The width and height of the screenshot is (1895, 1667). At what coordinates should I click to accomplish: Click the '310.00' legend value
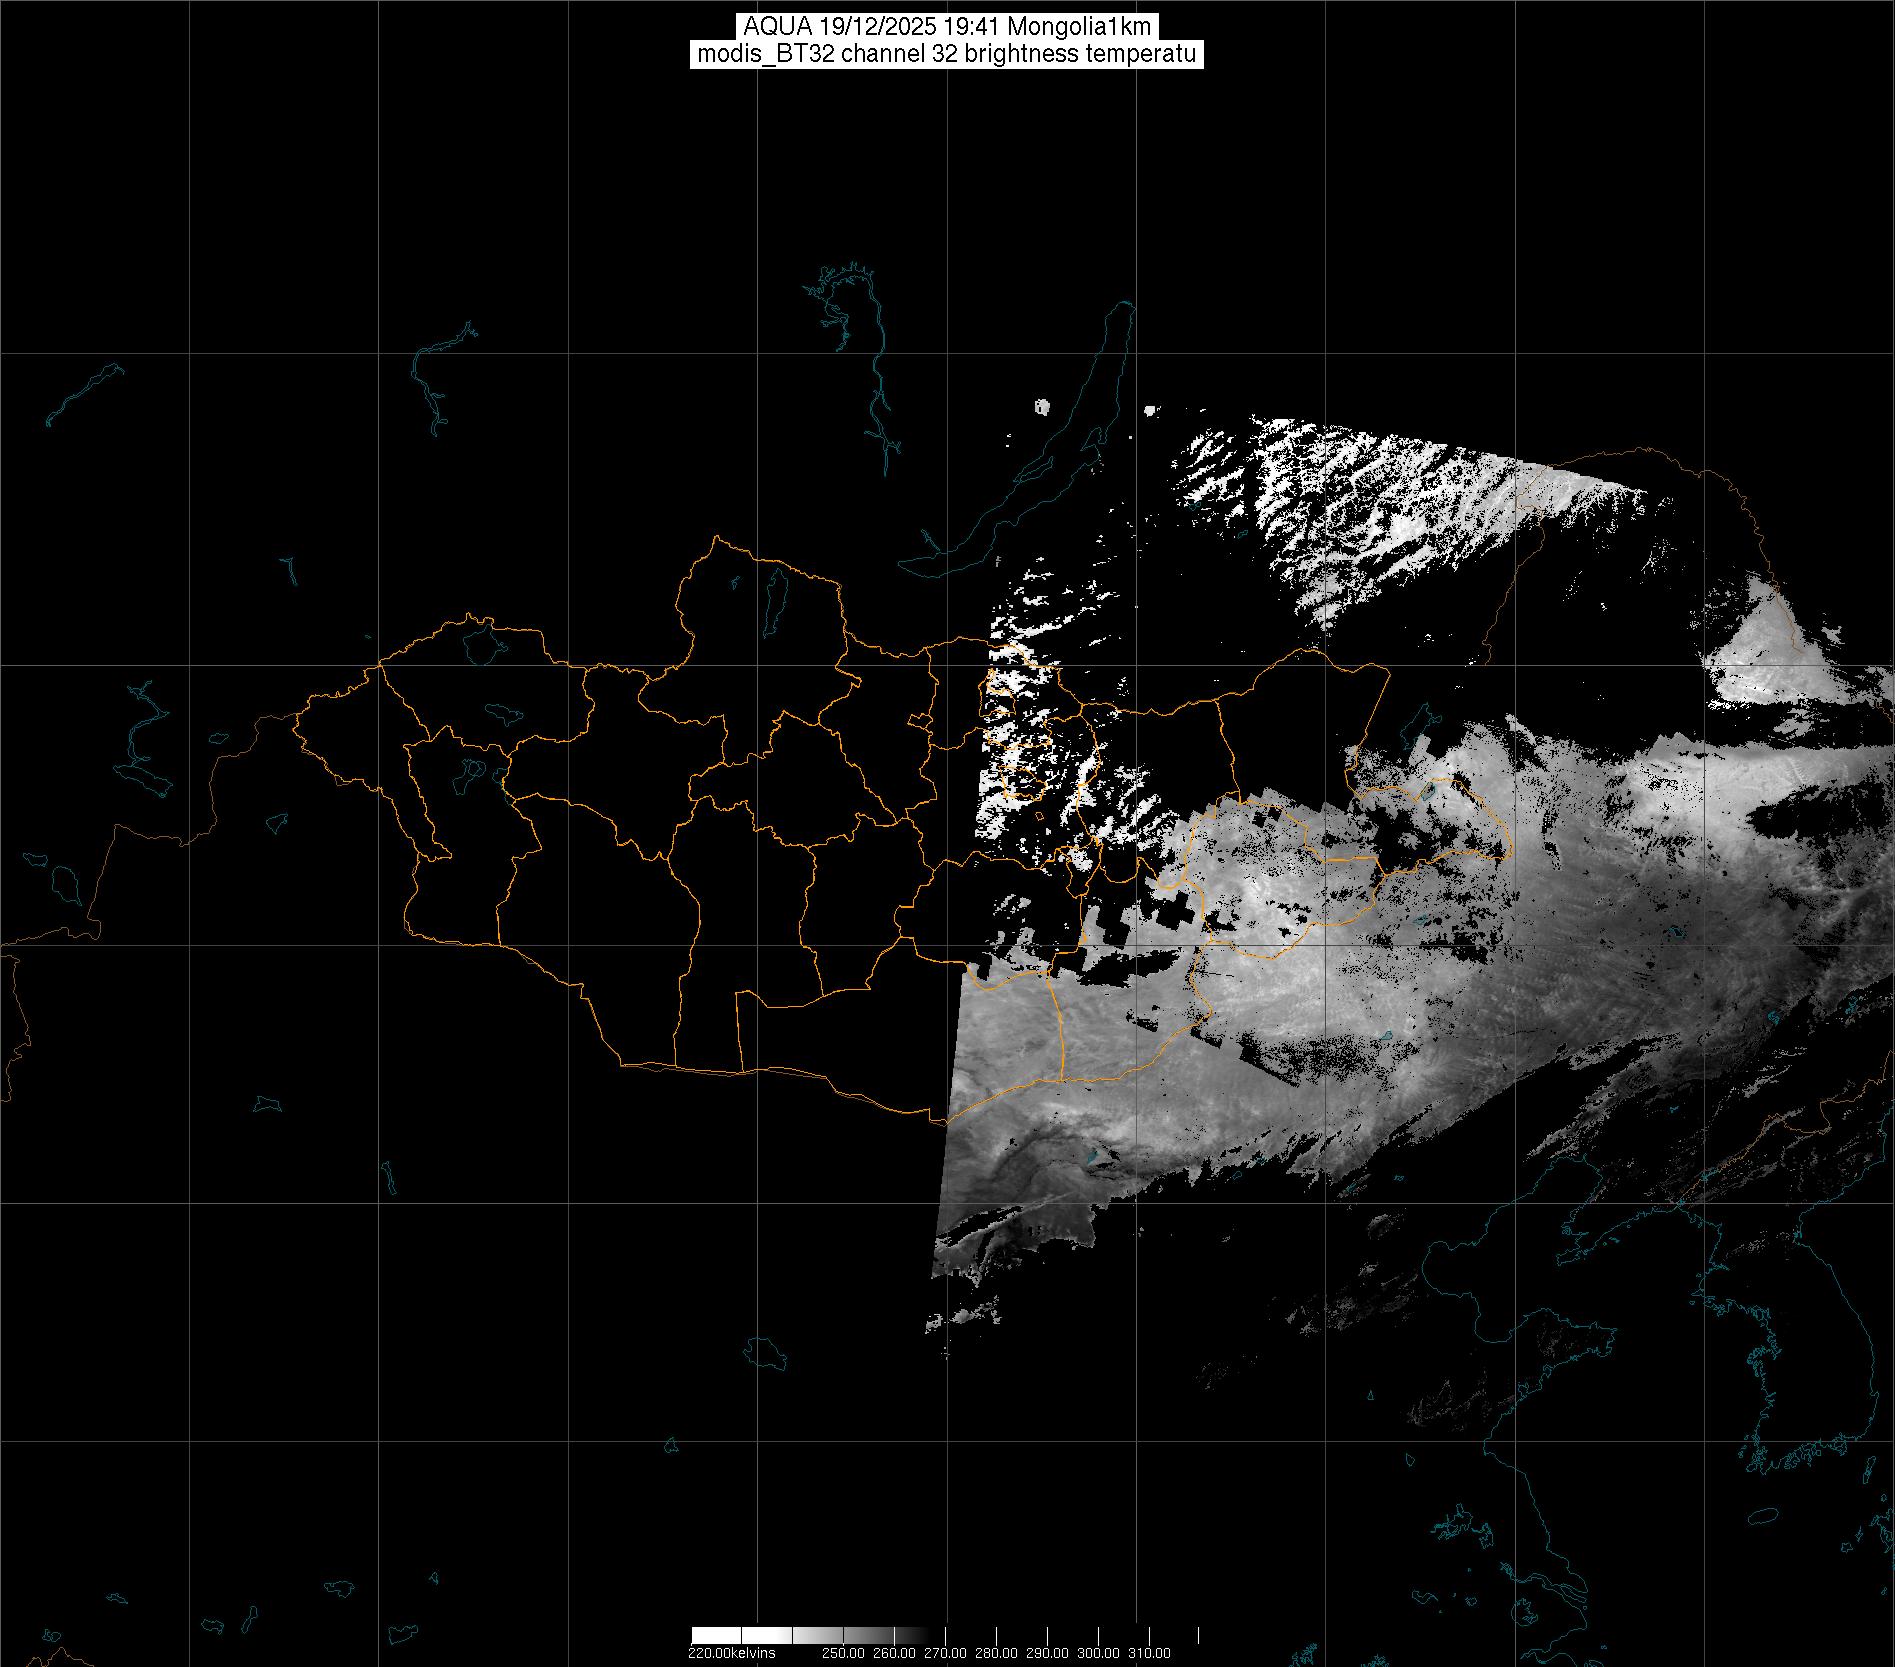tap(1149, 1653)
